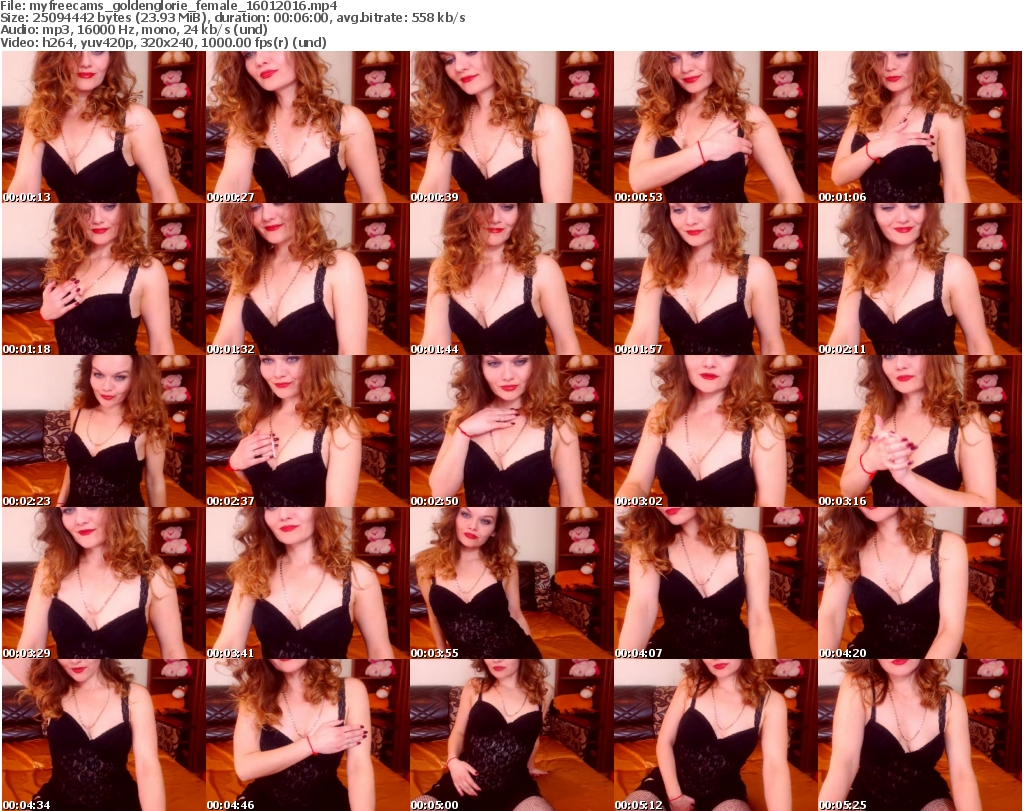Select the thumbnail marked 00:03:41
The height and width of the screenshot is (811, 1024).
(x=308, y=583)
